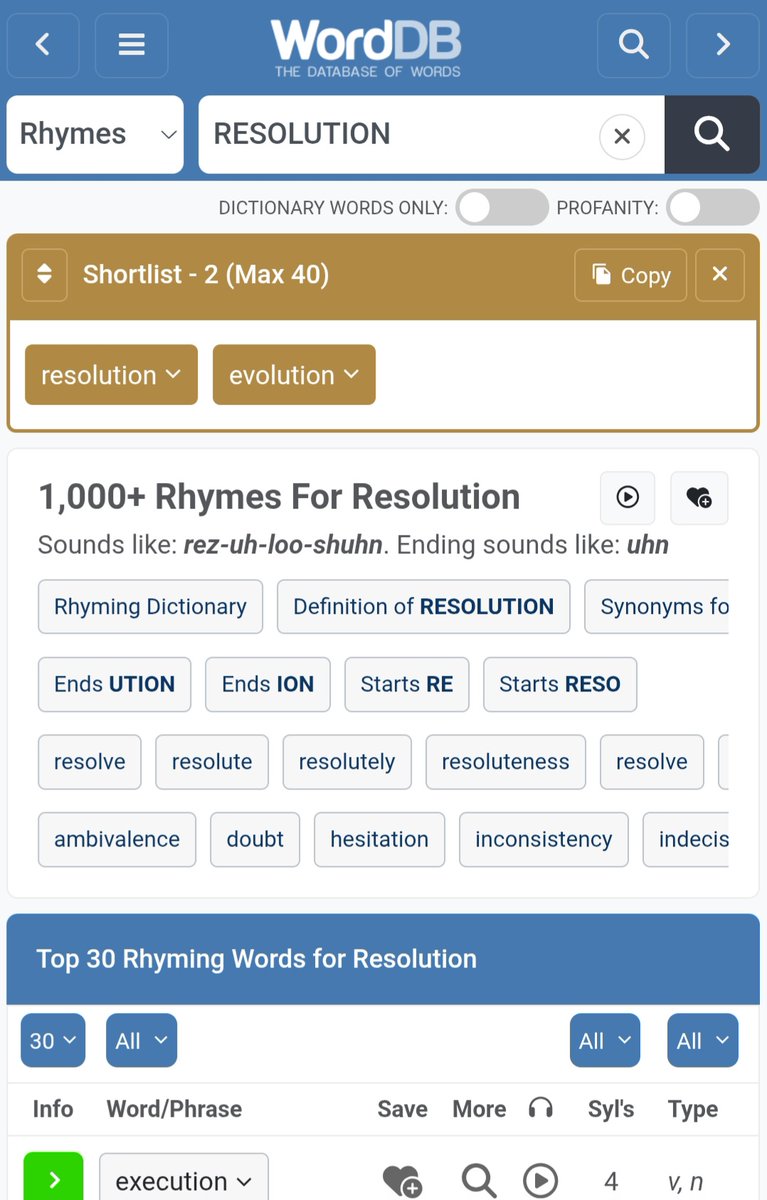Open Definition of RESOLUTION
The image size is (767, 1200).
click(424, 606)
